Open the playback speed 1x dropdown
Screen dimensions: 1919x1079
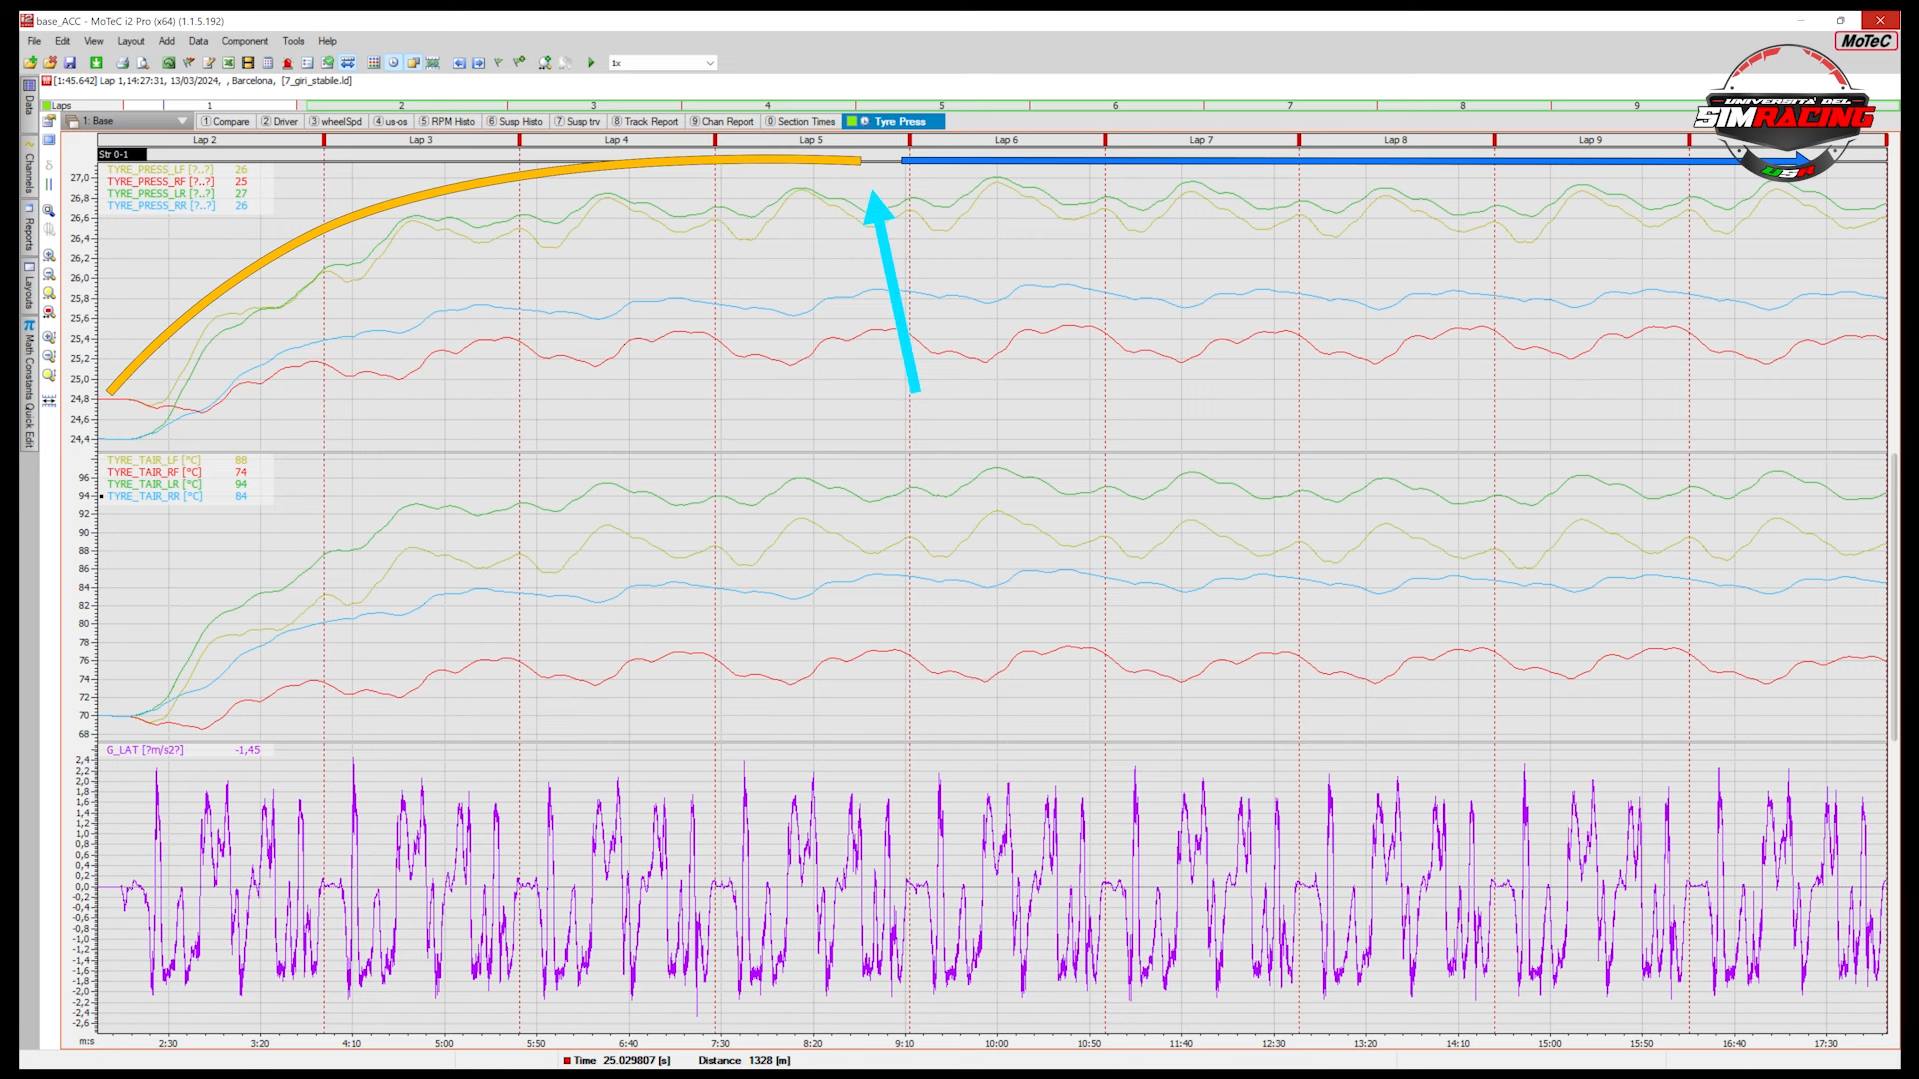point(709,63)
